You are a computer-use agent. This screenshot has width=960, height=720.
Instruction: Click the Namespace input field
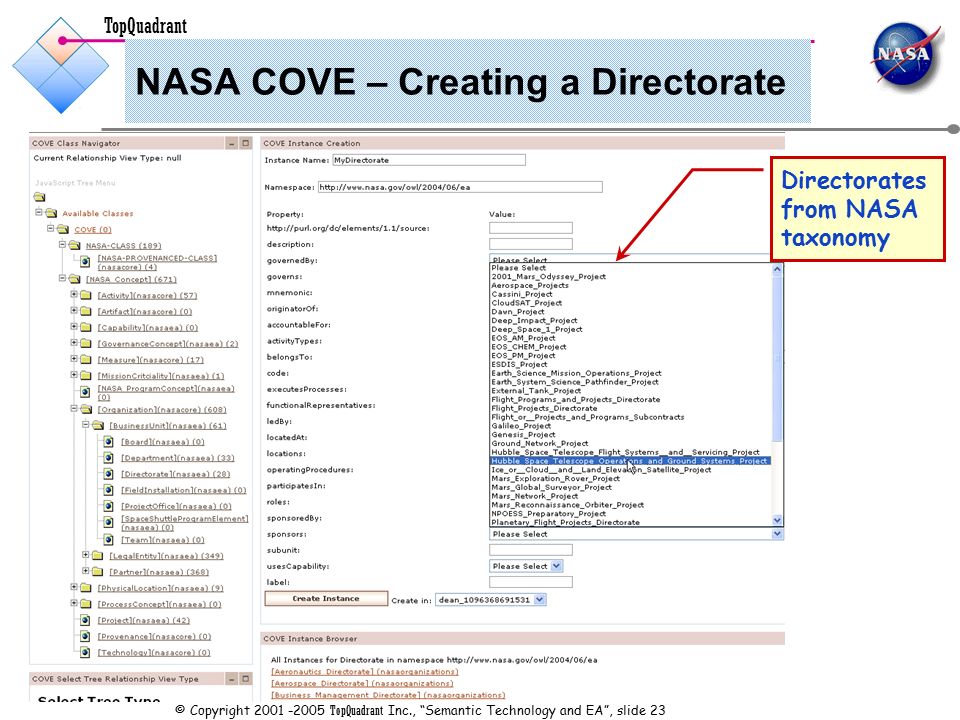(x=460, y=187)
